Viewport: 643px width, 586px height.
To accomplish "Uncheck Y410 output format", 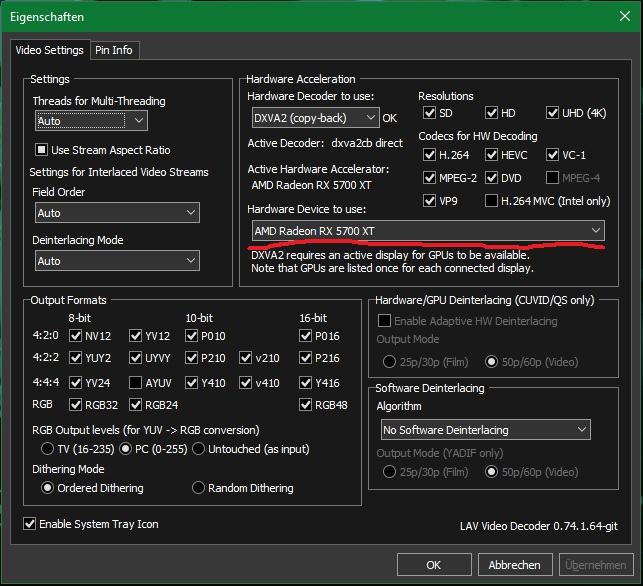I will [192, 383].
